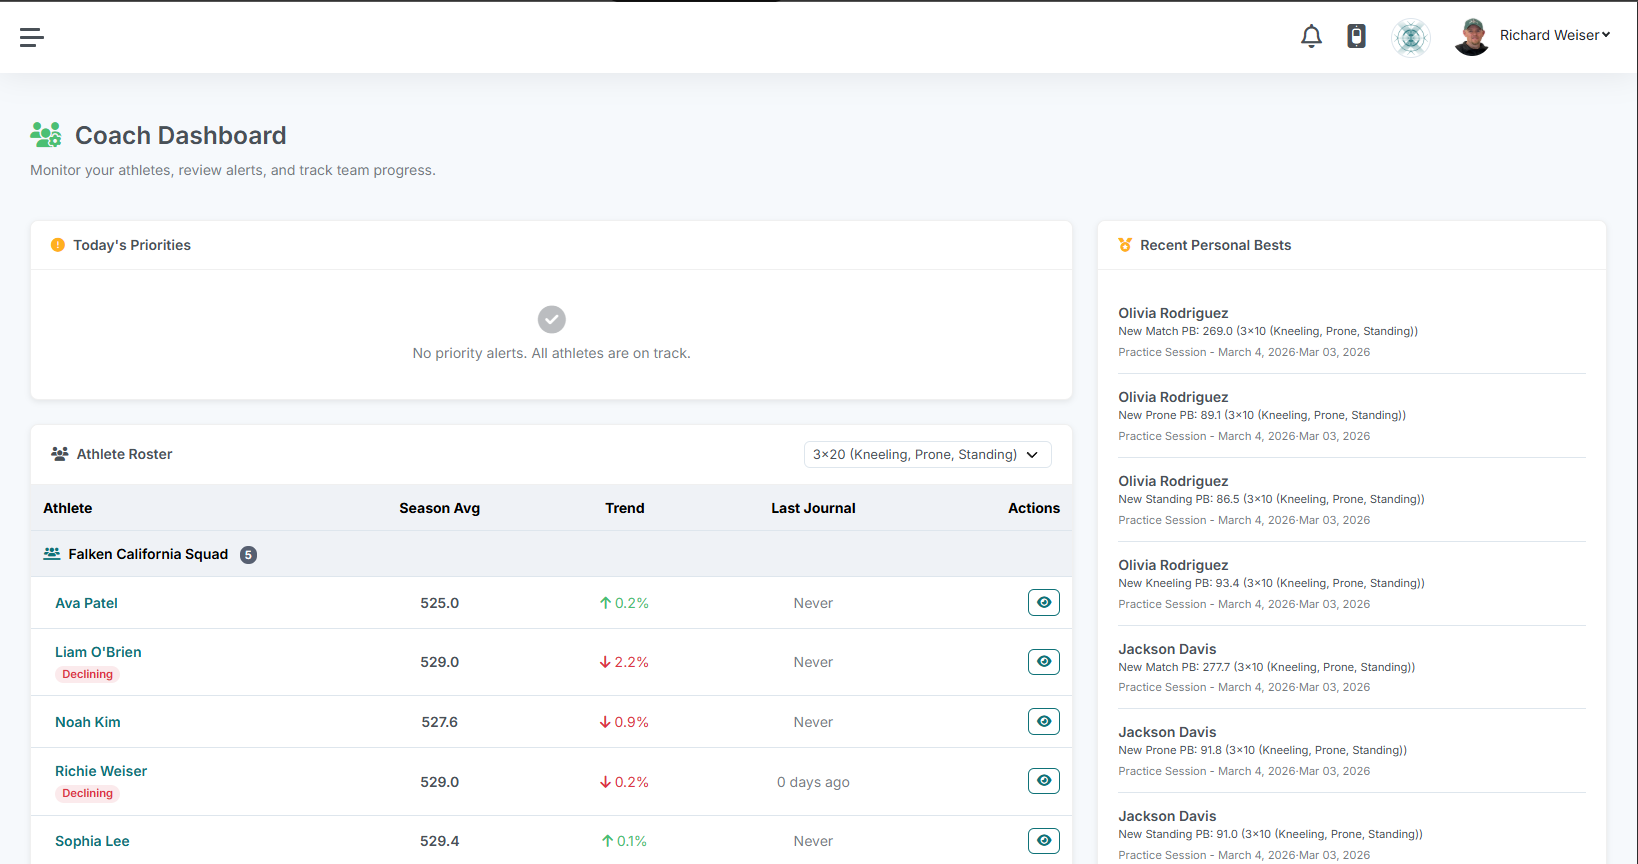This screenshot has width=1638, height=864.
Task: Click the mobile device icon in header
Action: point(1356,37)
